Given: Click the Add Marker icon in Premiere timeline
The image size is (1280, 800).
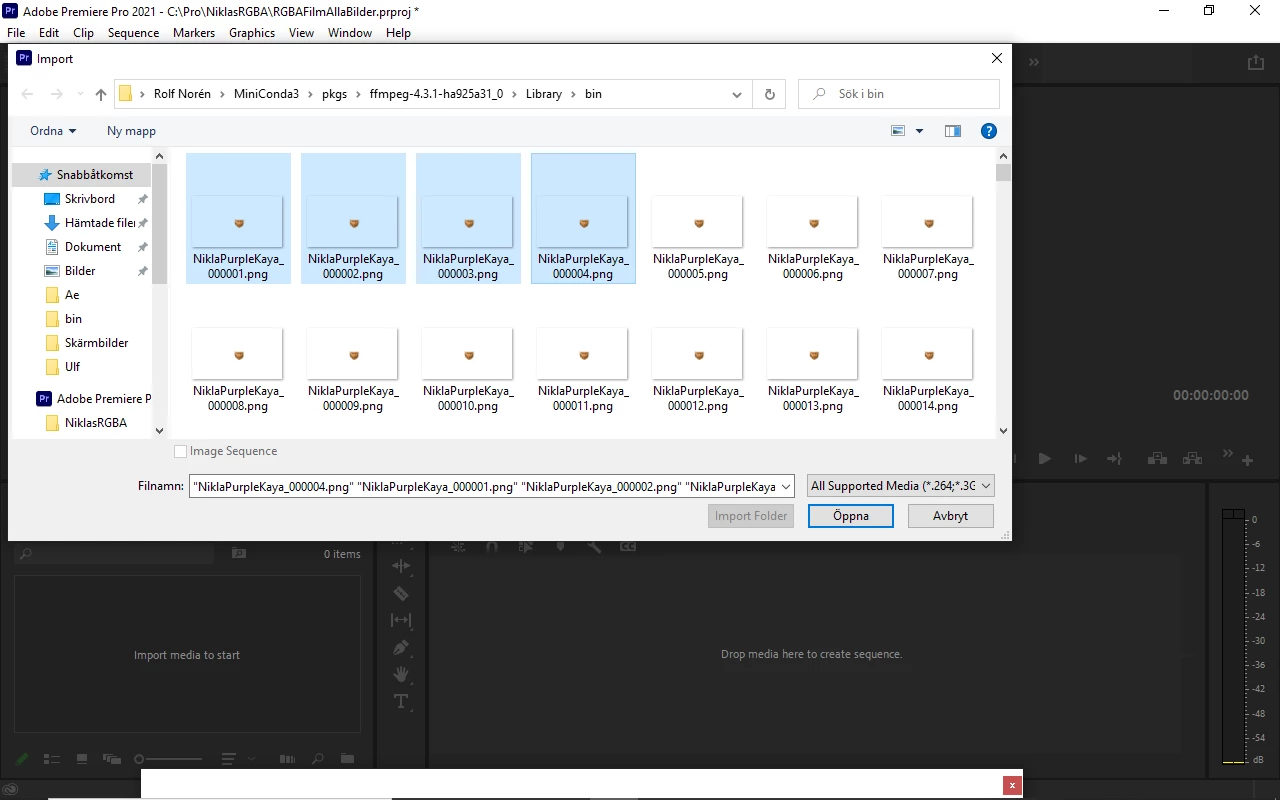Looking at the screenshot, I should [x=560, y=547].
